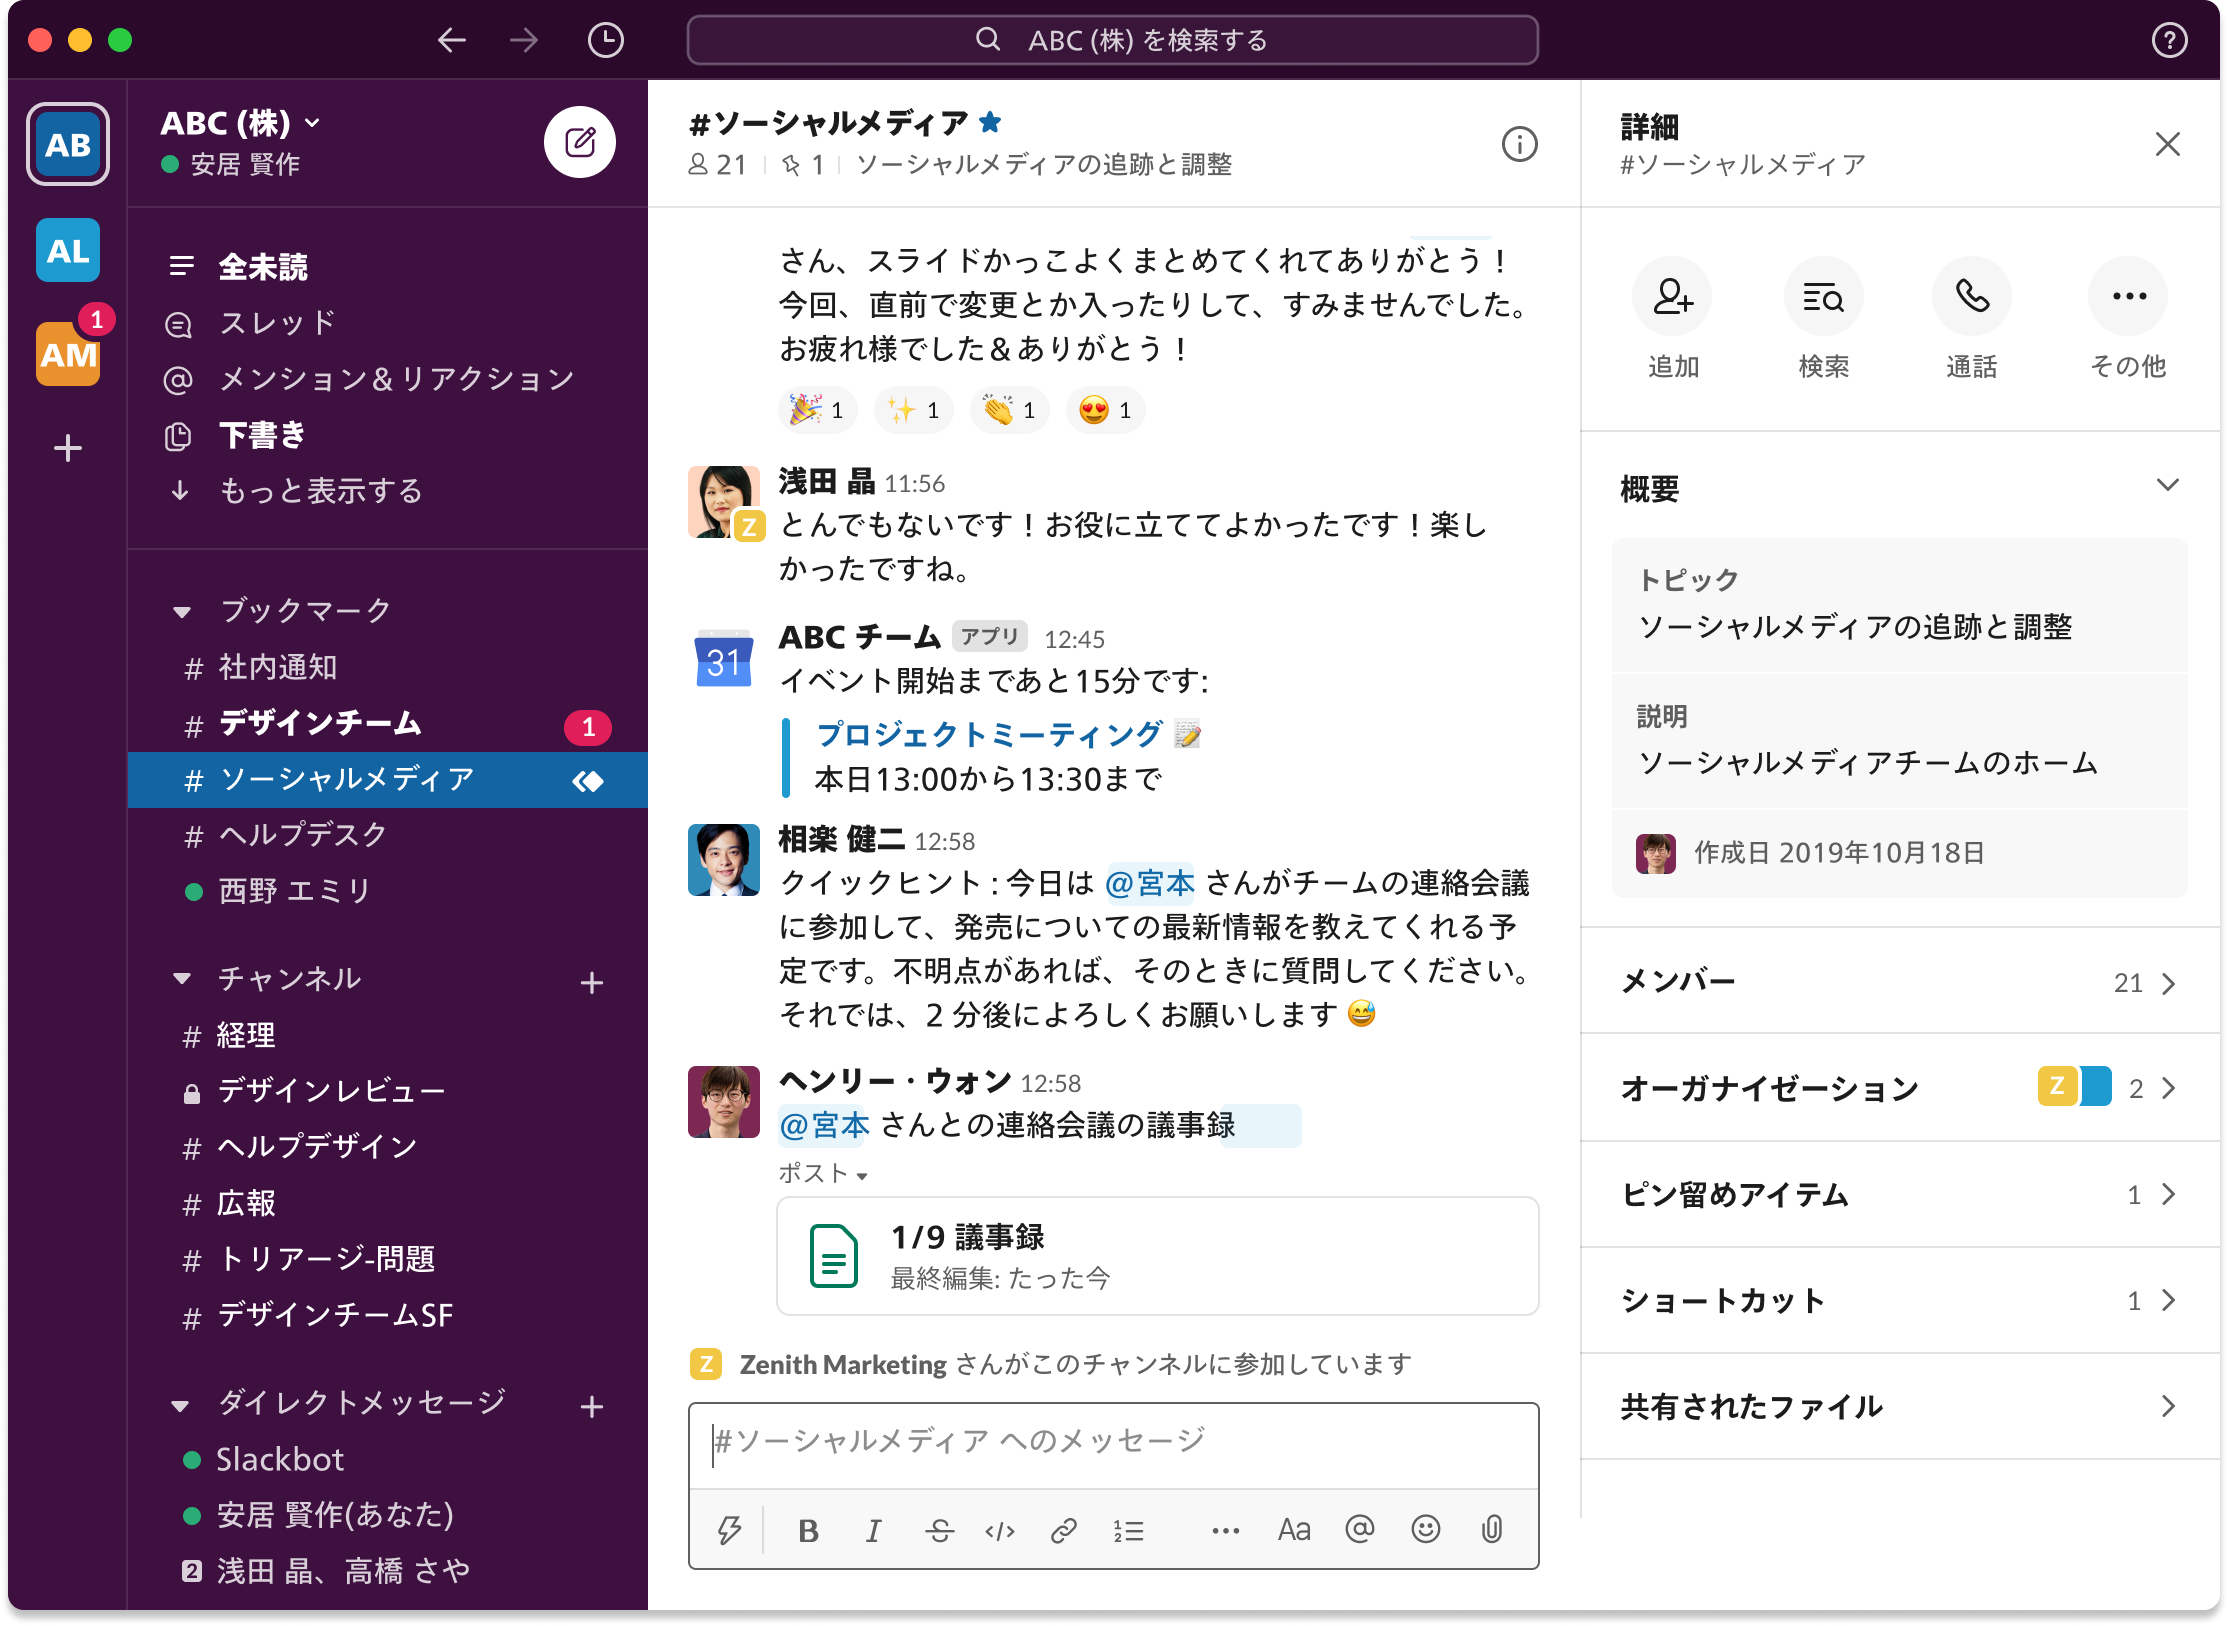
Task: Toggle italic formatting in composer
Action: 873,1530
